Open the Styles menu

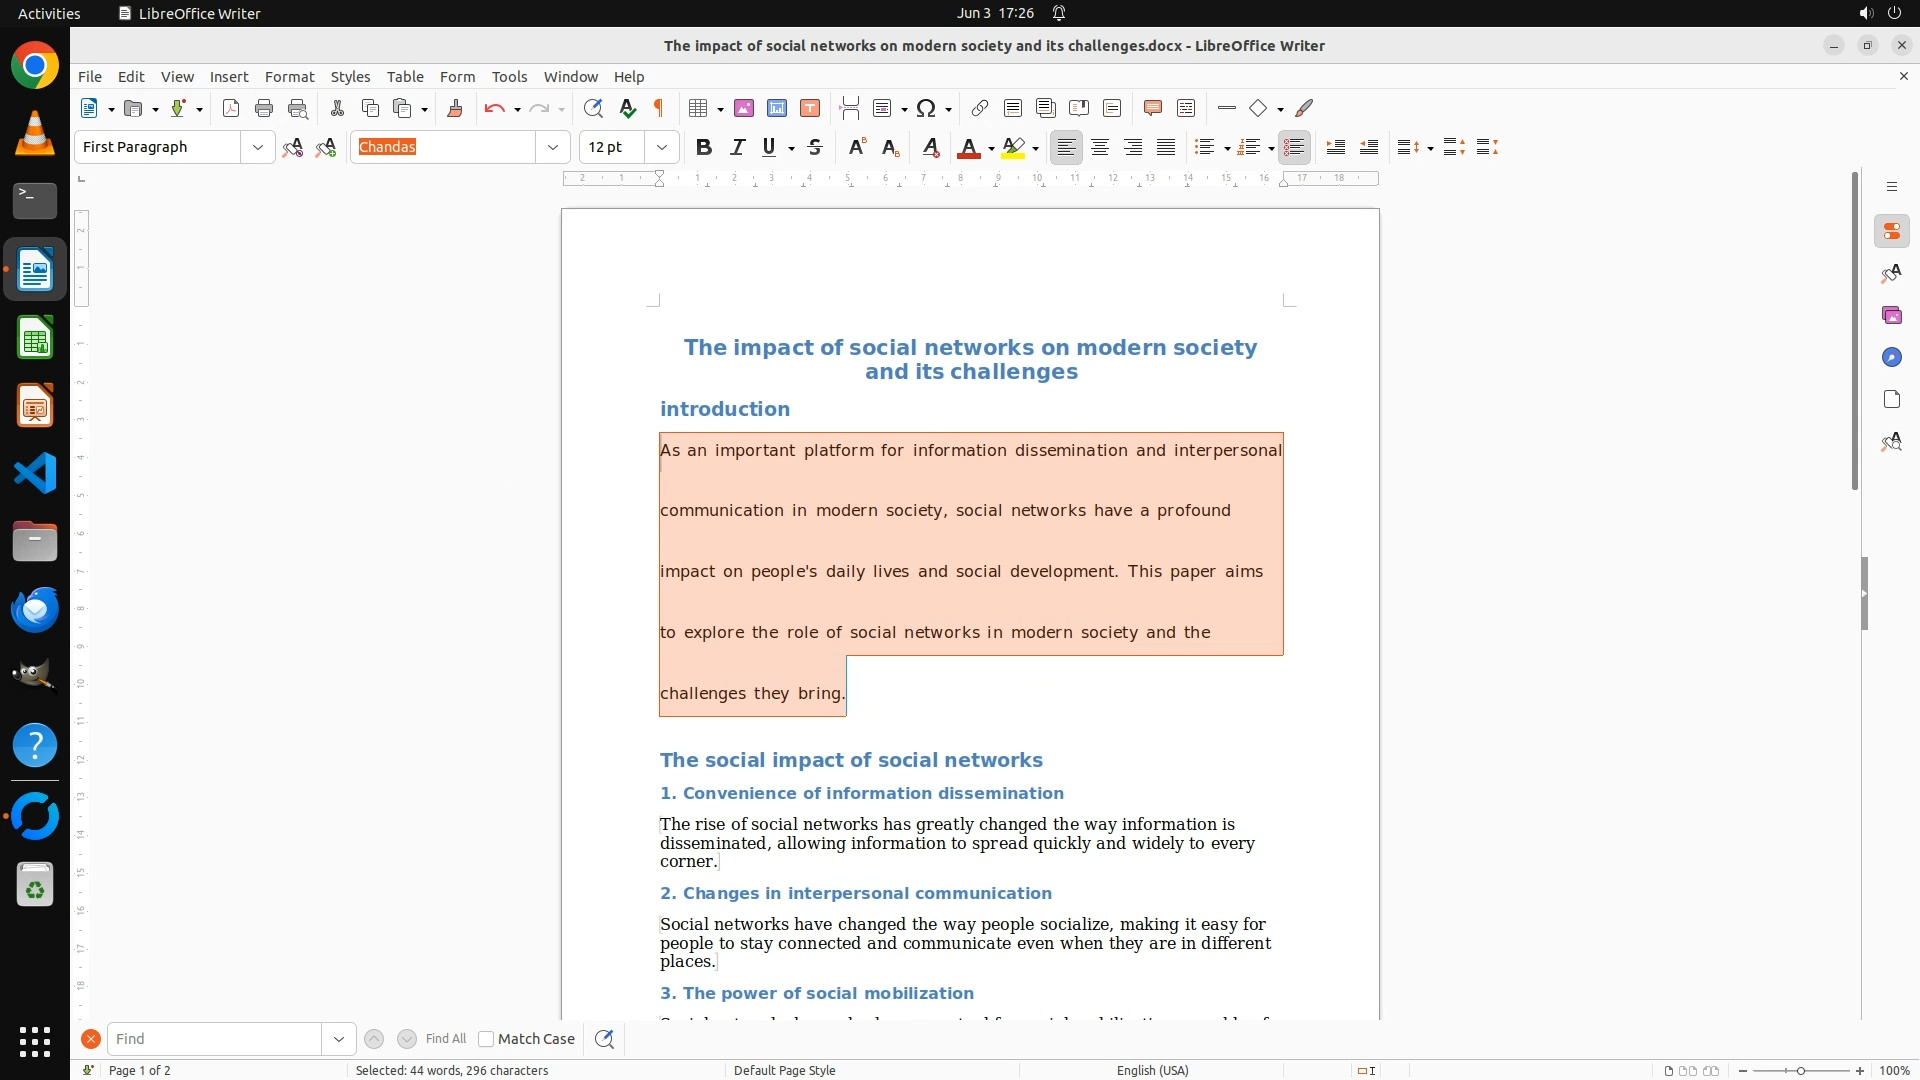[350, 76]
